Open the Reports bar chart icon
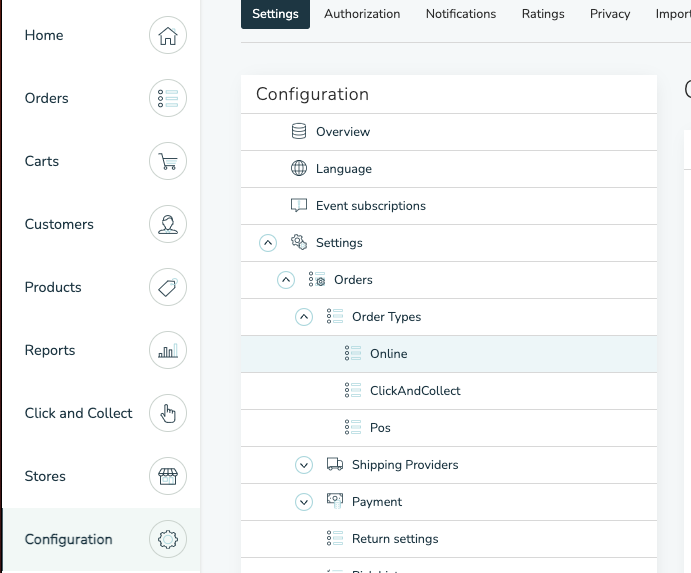This screenshot has width=691, height=573. [168, 350]
